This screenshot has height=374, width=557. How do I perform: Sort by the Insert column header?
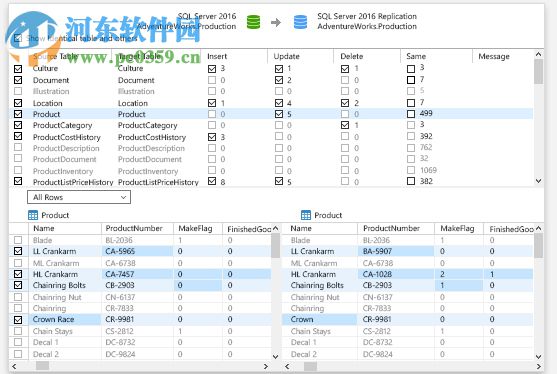(x=217, y=56)
